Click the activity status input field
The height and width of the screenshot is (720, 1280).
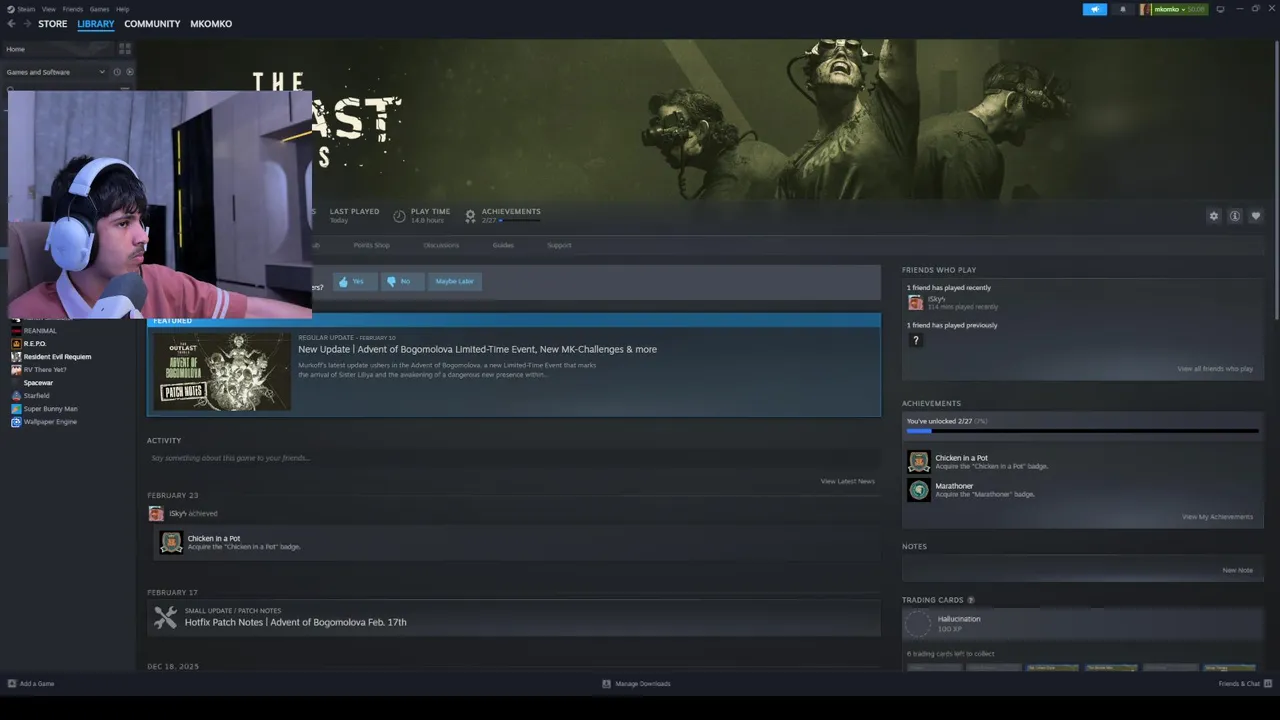tap(513, 458)
